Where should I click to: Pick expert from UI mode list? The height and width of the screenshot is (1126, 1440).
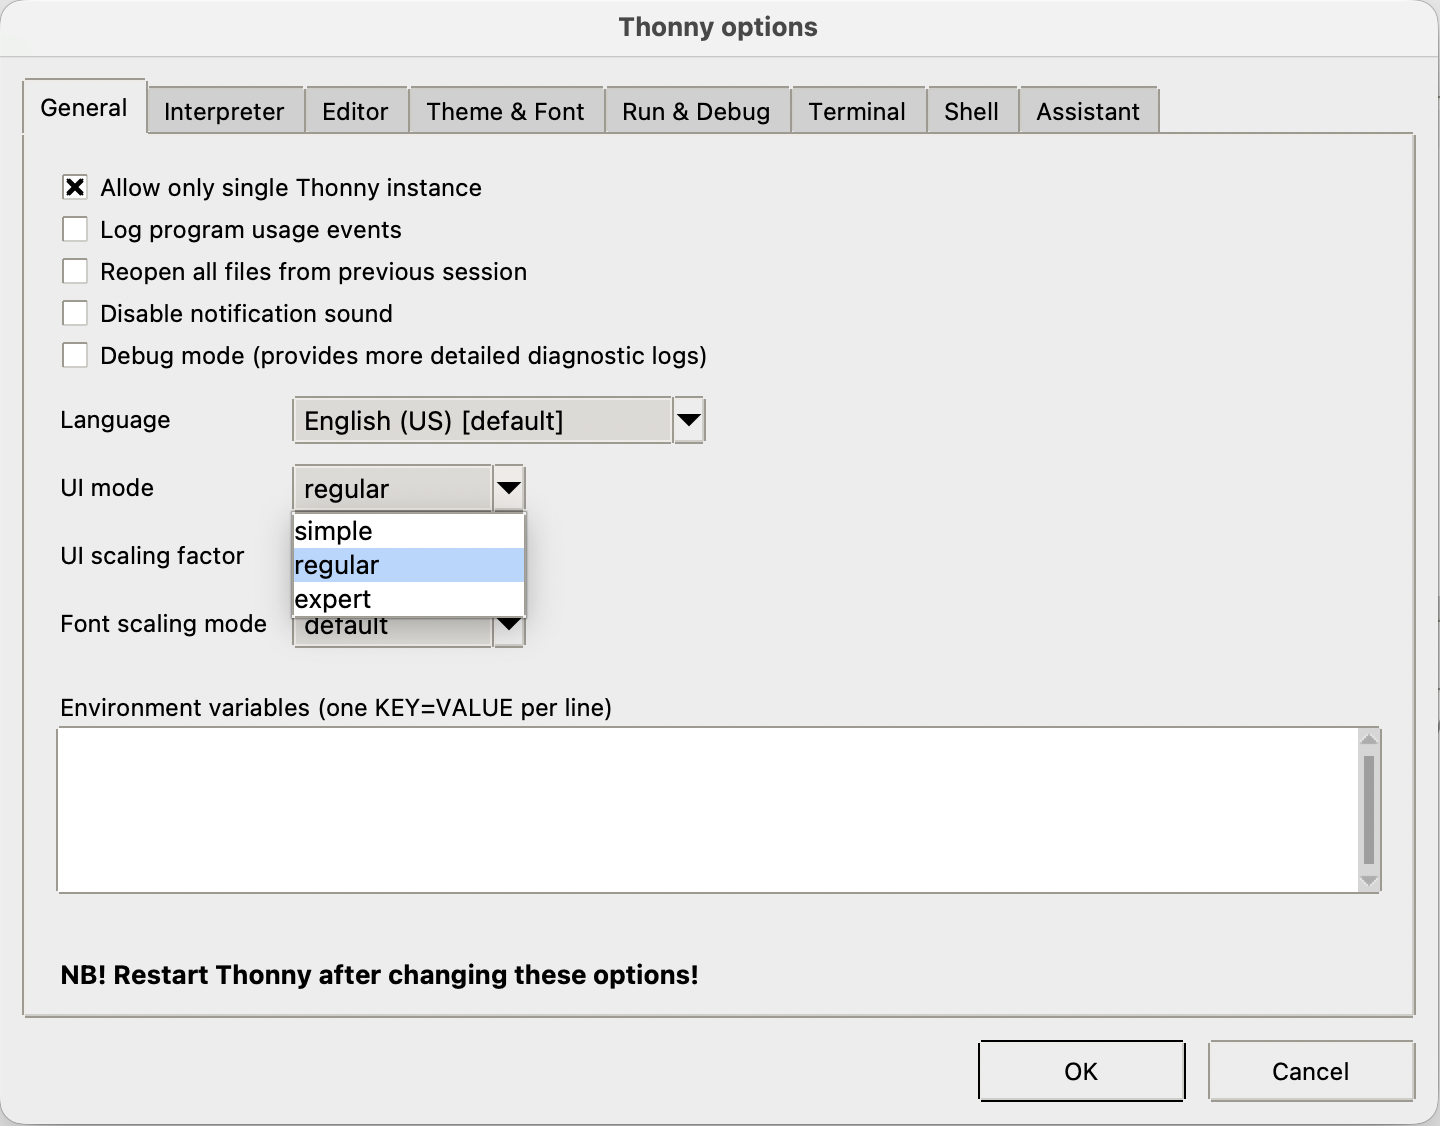(409, 599)
